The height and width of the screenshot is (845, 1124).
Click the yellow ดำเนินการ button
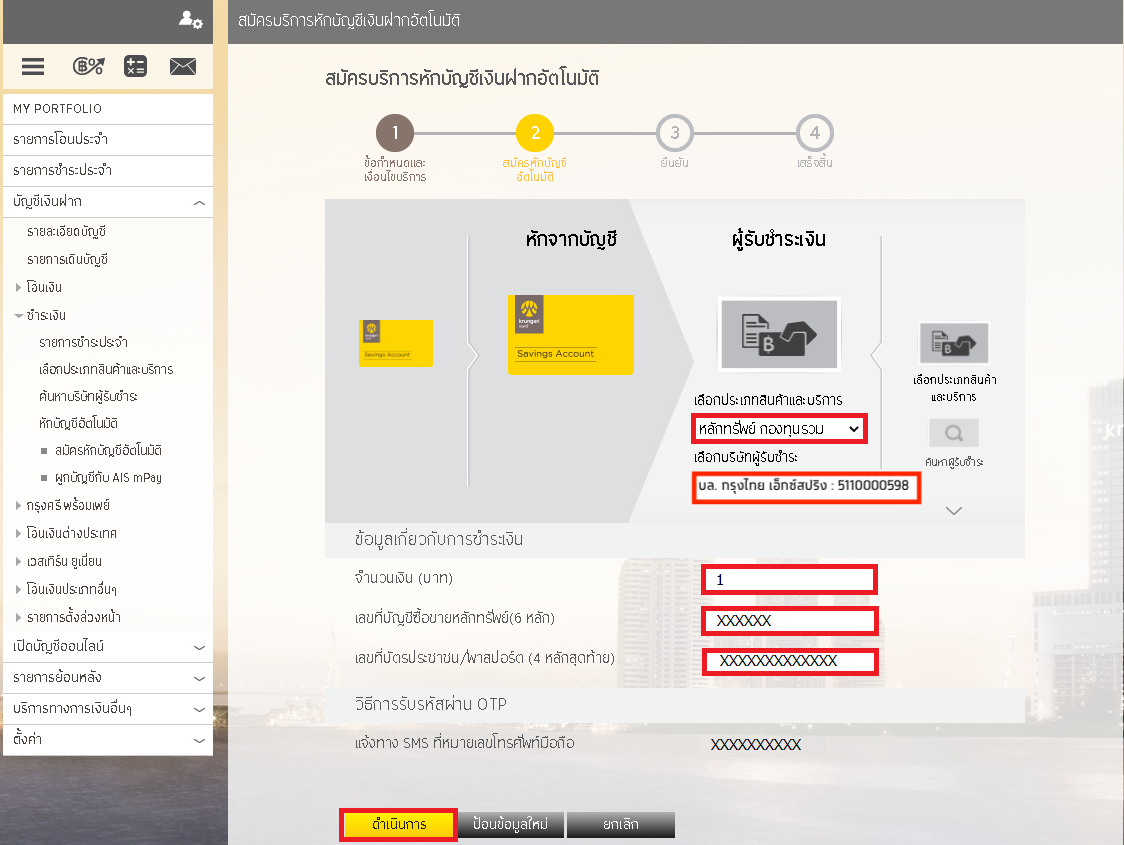(399, 825)
